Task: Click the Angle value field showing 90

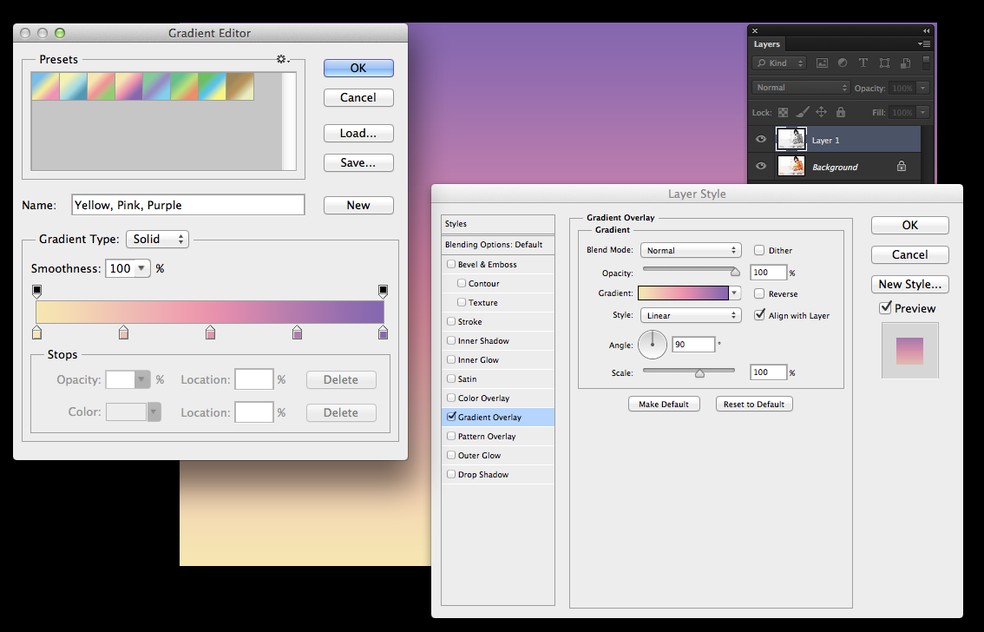Action: [693, 345]
